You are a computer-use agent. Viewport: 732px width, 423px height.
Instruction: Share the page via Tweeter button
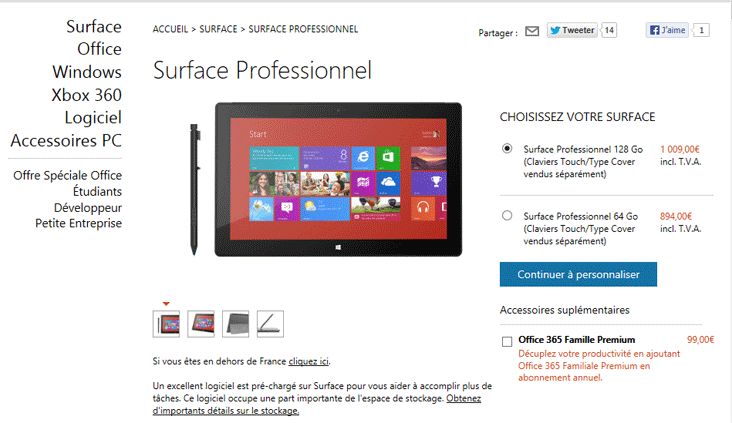click(572, 30)
